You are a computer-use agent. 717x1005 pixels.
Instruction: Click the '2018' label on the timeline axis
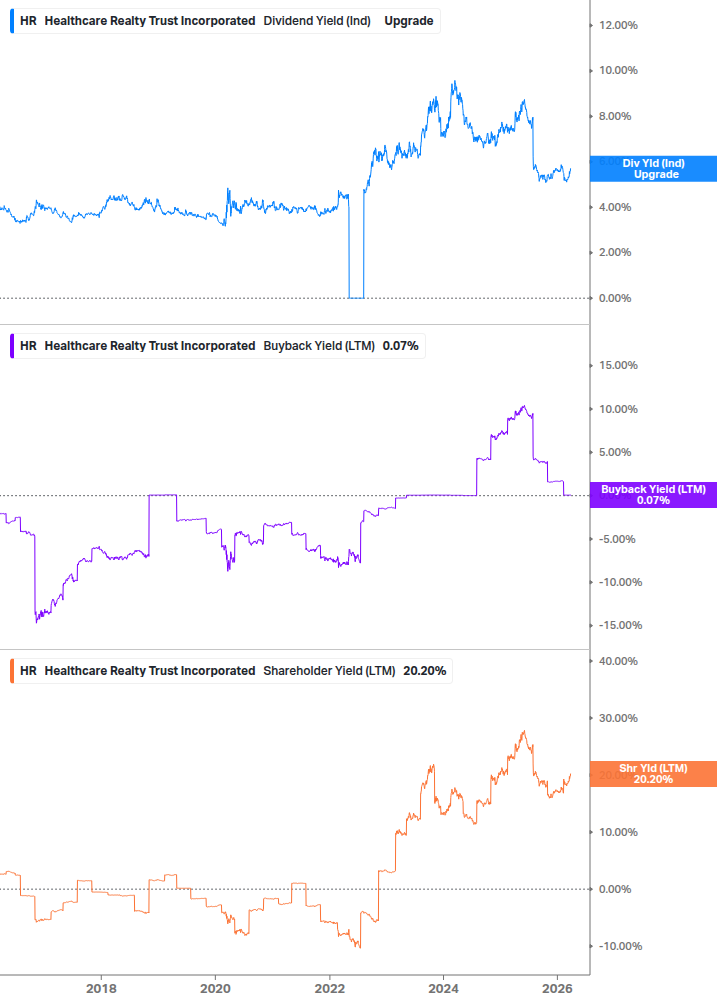pyautogui.click(x=102, y=987)
